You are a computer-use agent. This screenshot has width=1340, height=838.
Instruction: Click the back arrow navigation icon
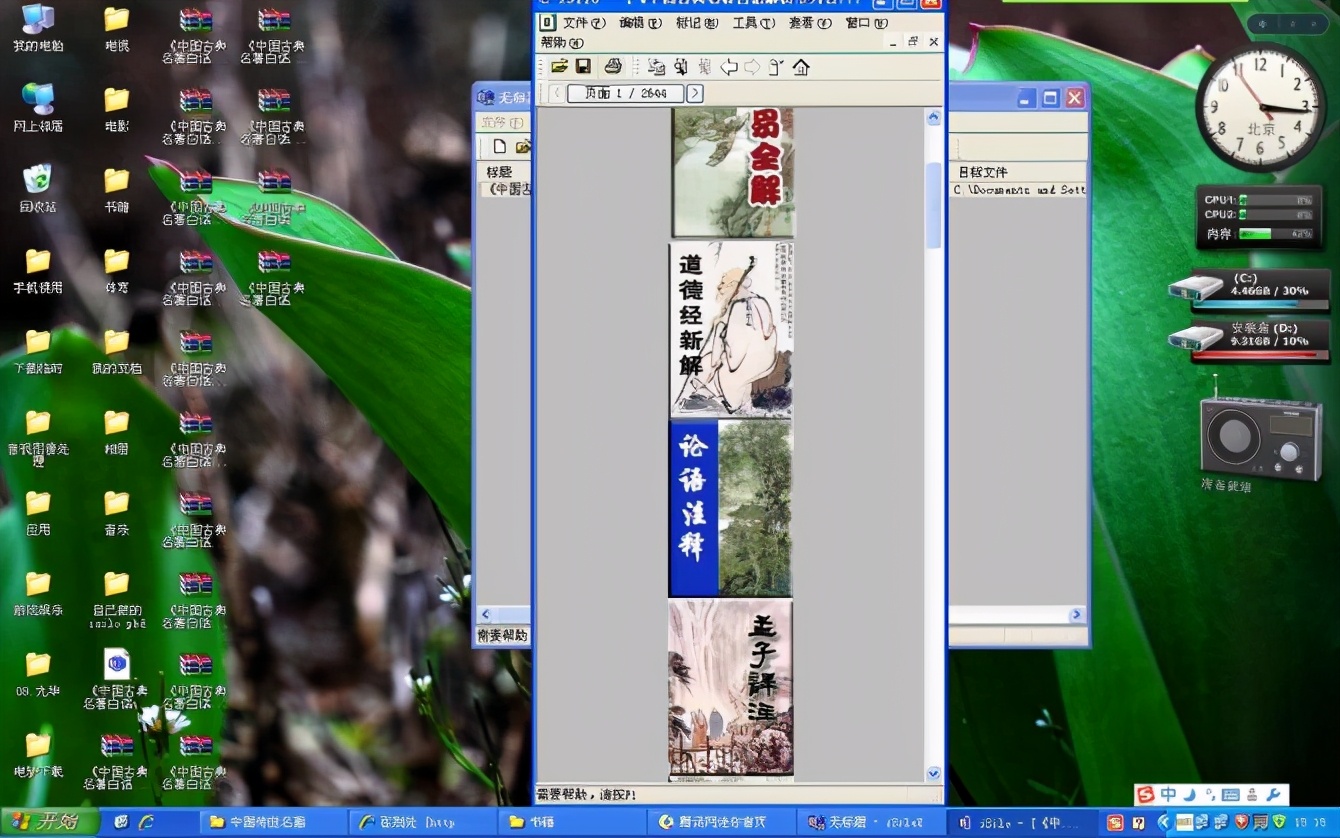pos(729,67)
